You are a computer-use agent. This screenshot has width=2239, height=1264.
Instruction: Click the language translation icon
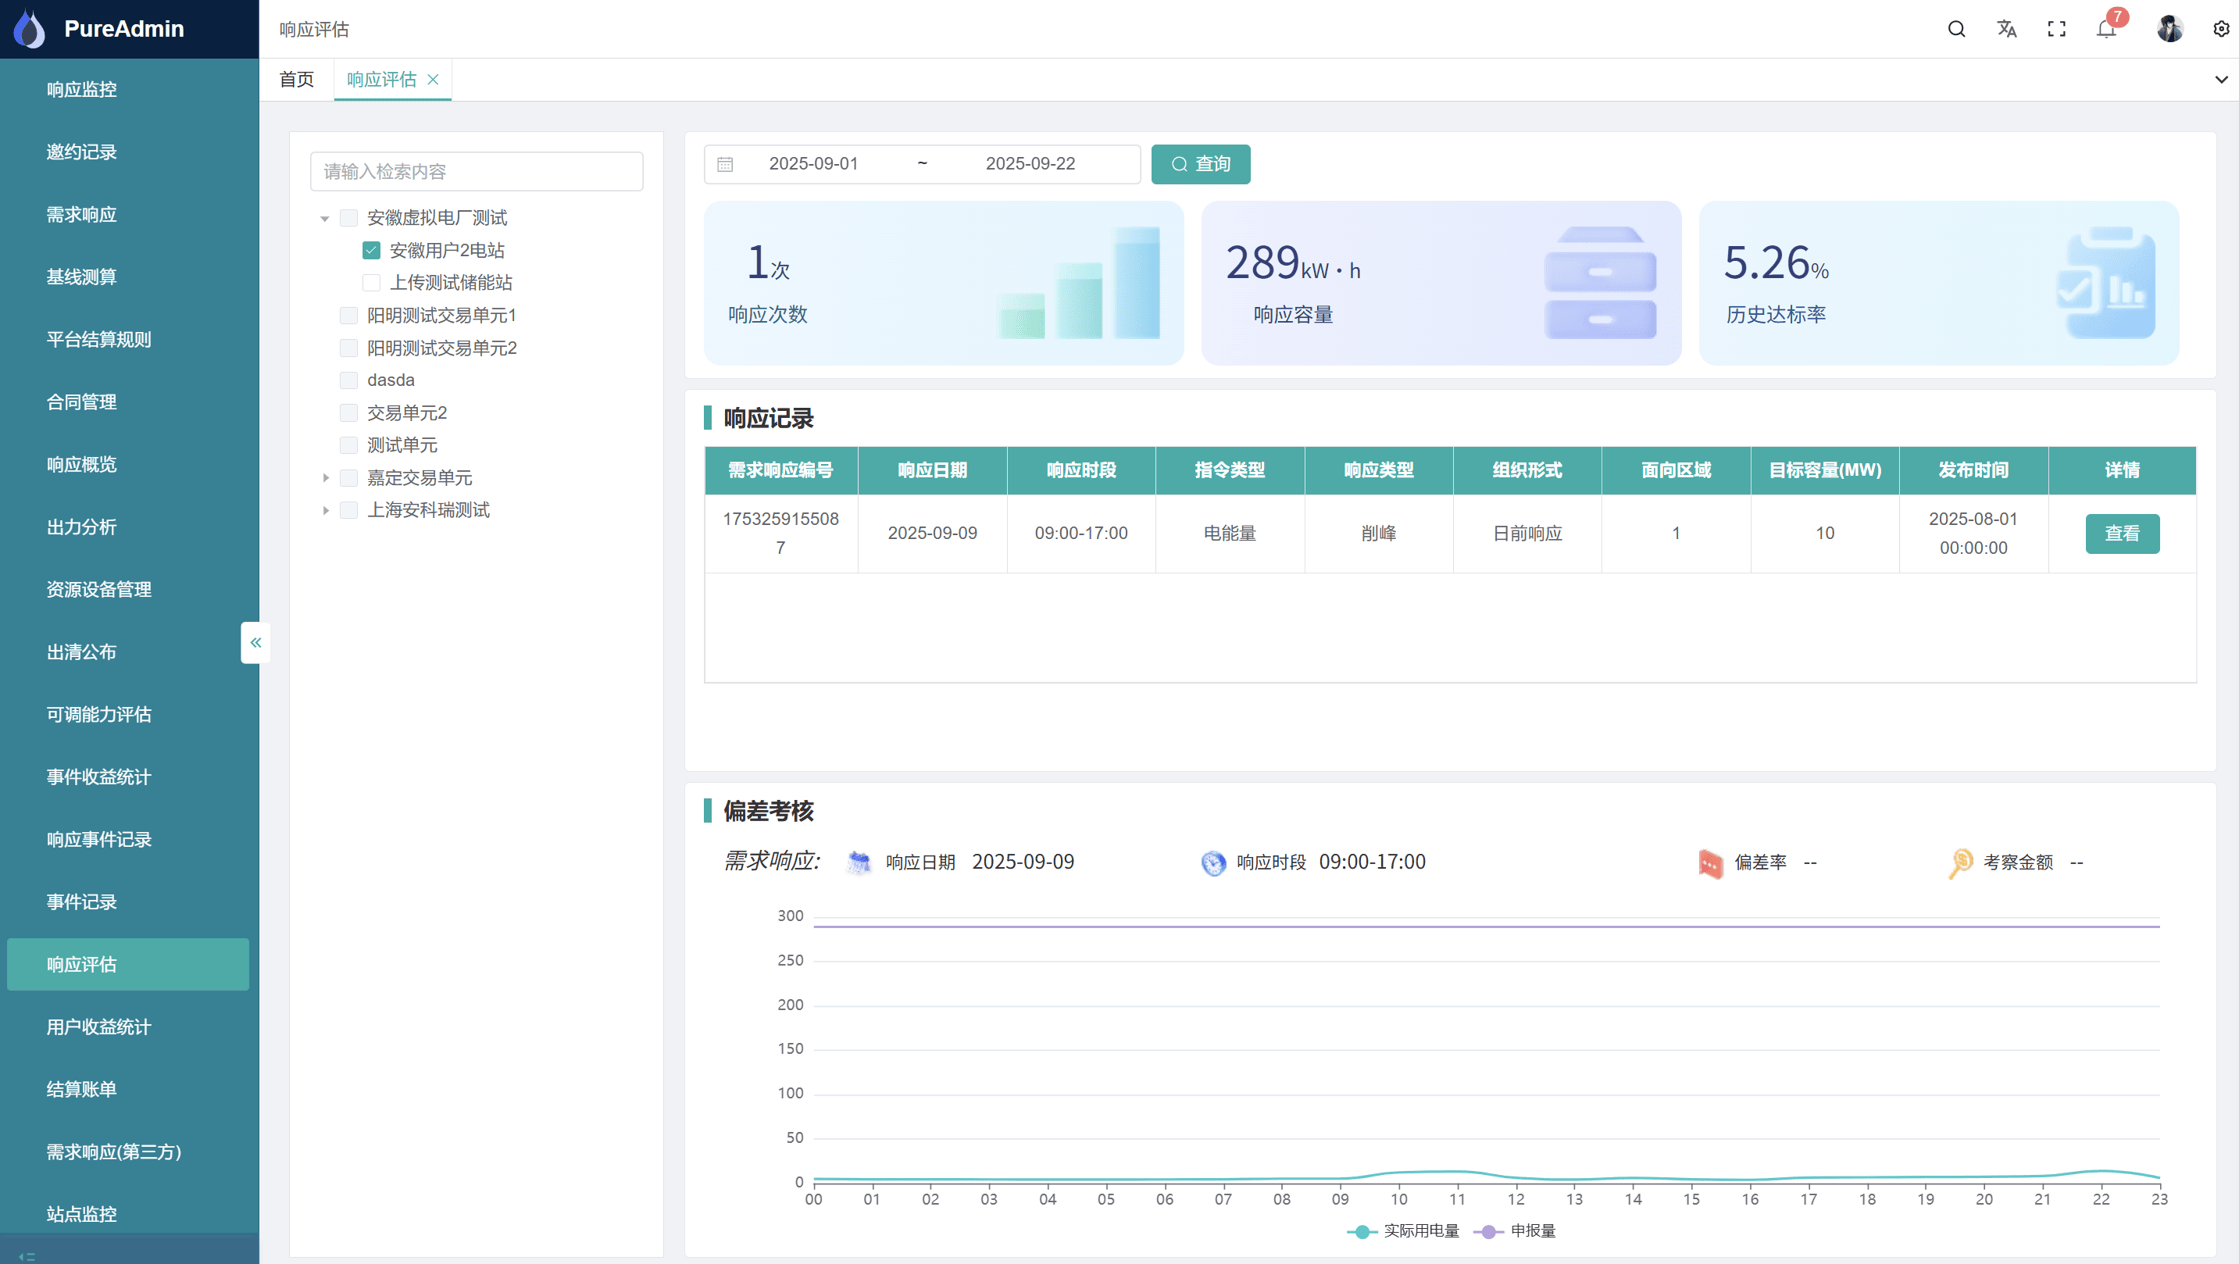tap(2006, 29)
